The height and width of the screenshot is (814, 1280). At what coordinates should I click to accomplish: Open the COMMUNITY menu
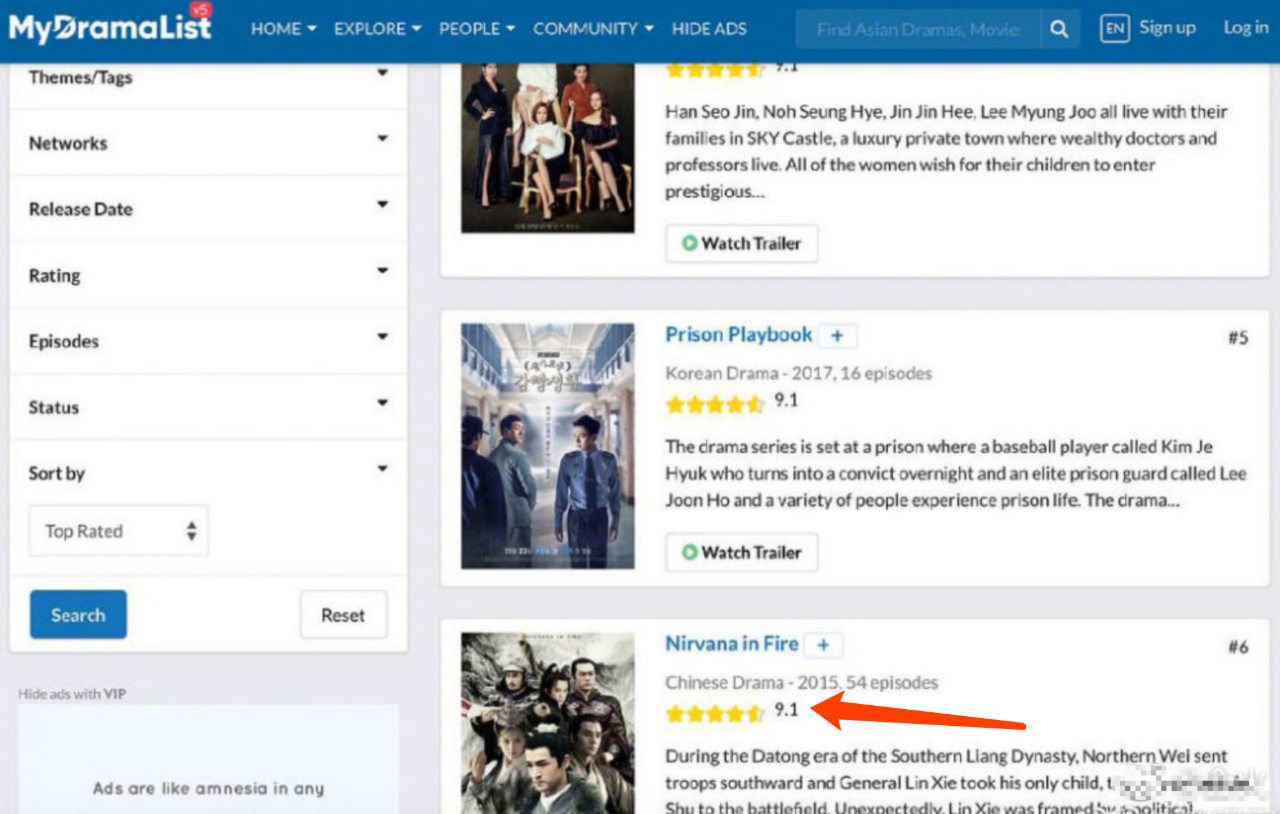[x=593, y=29]
